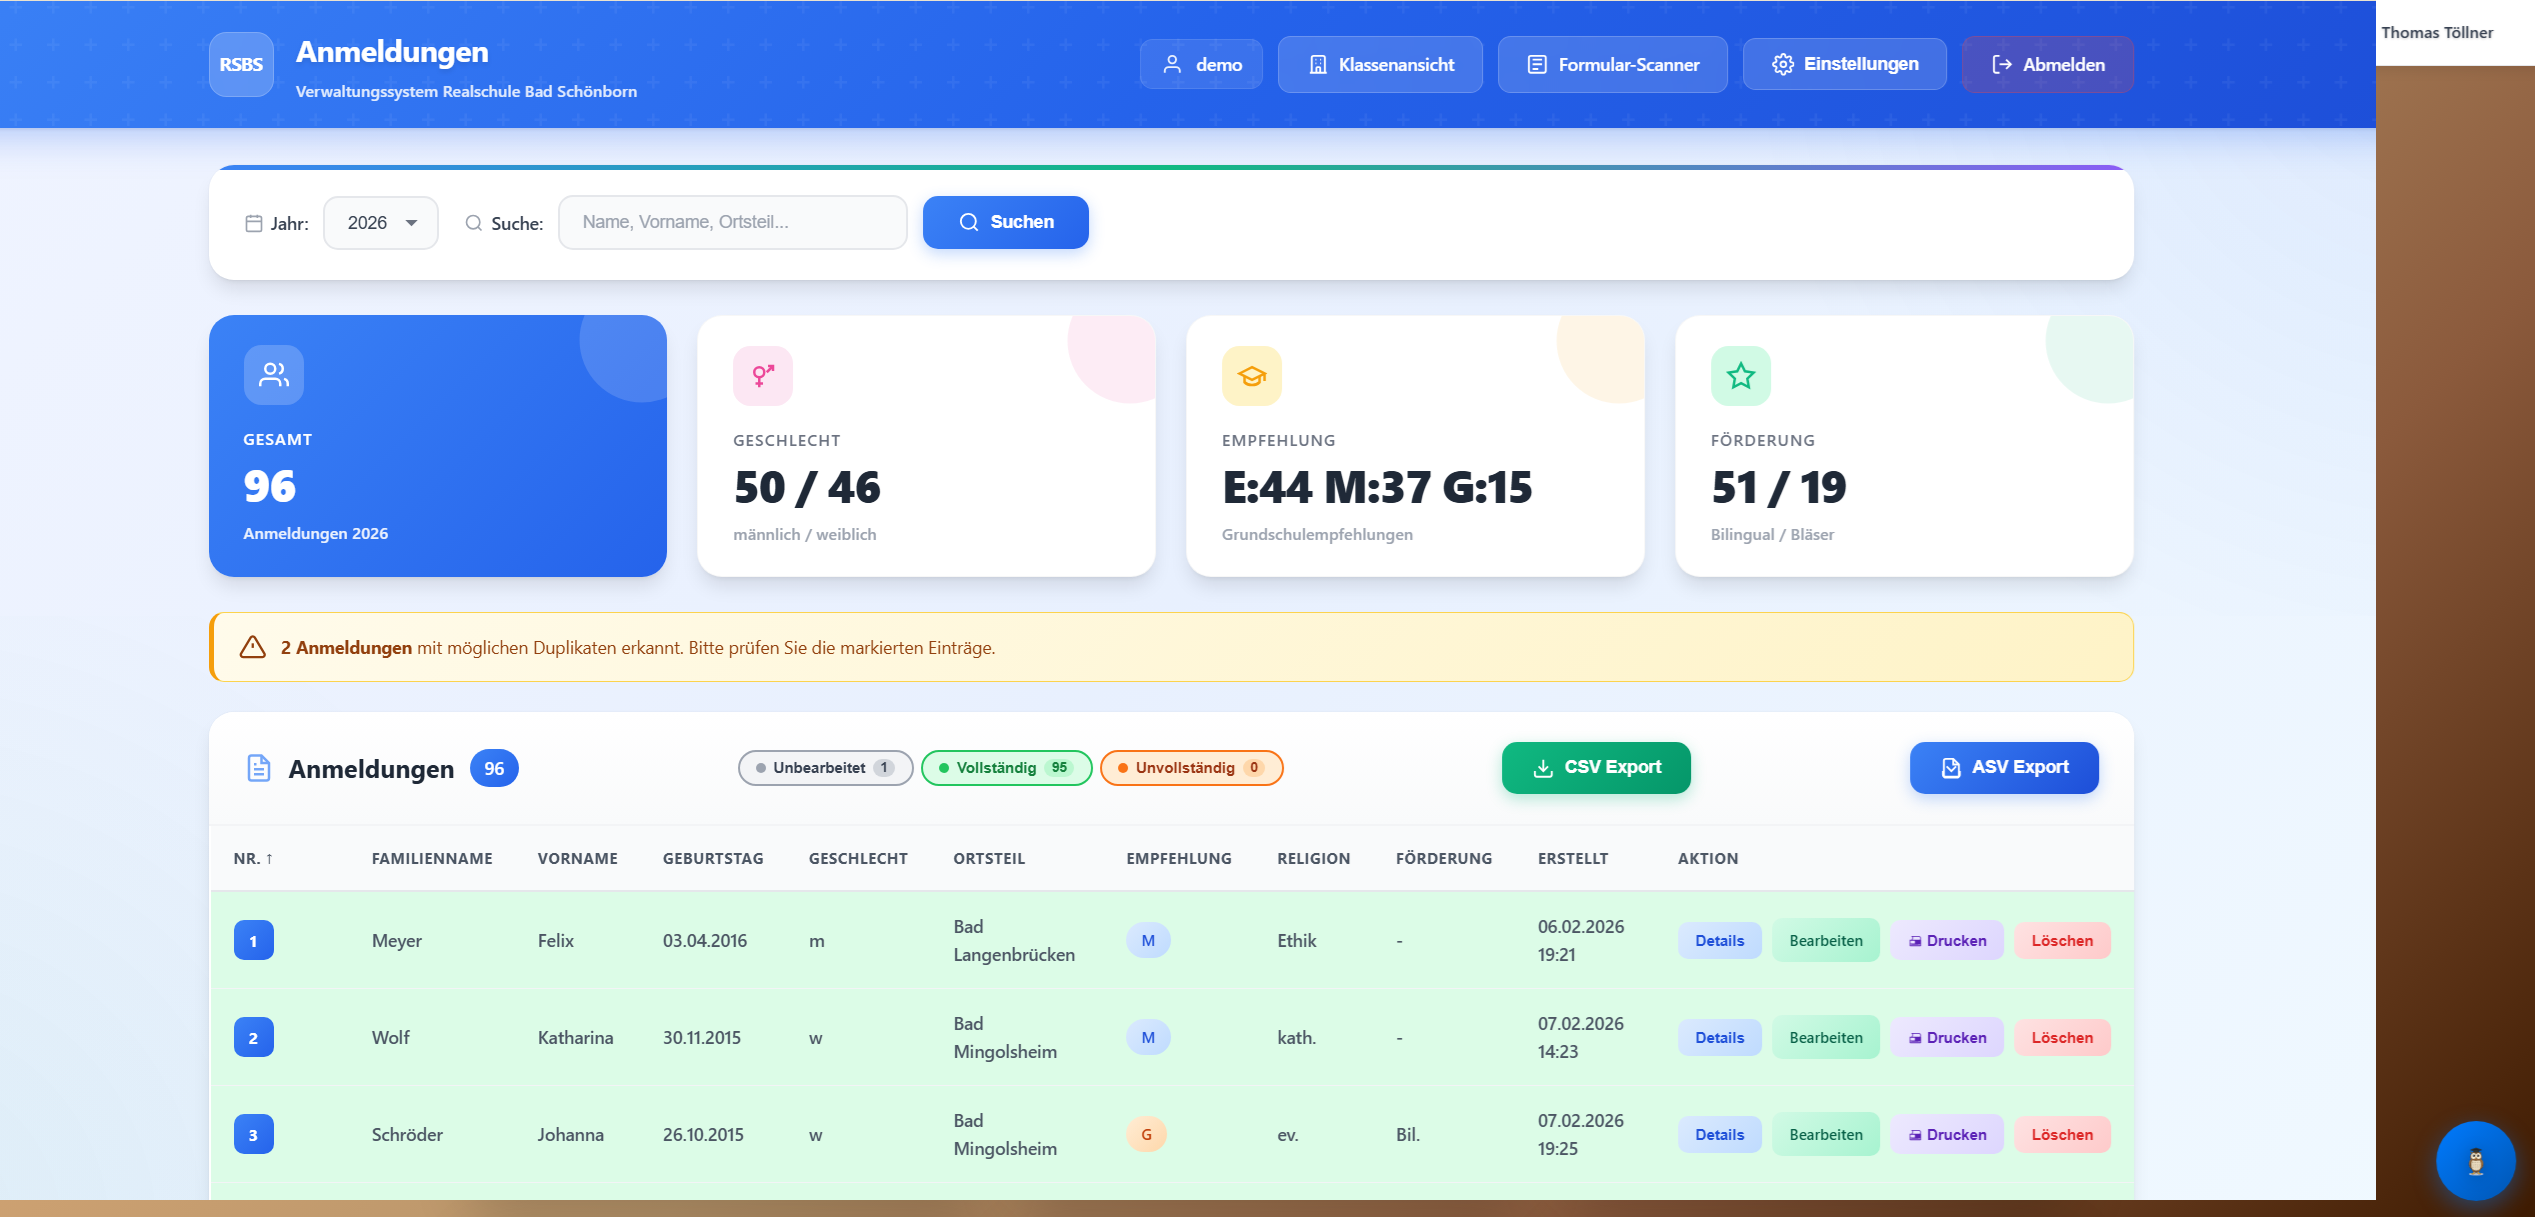Click the group icon in Gesamt card
The width and height of the screenshot is (2535, 1217).
coord(273,375)
